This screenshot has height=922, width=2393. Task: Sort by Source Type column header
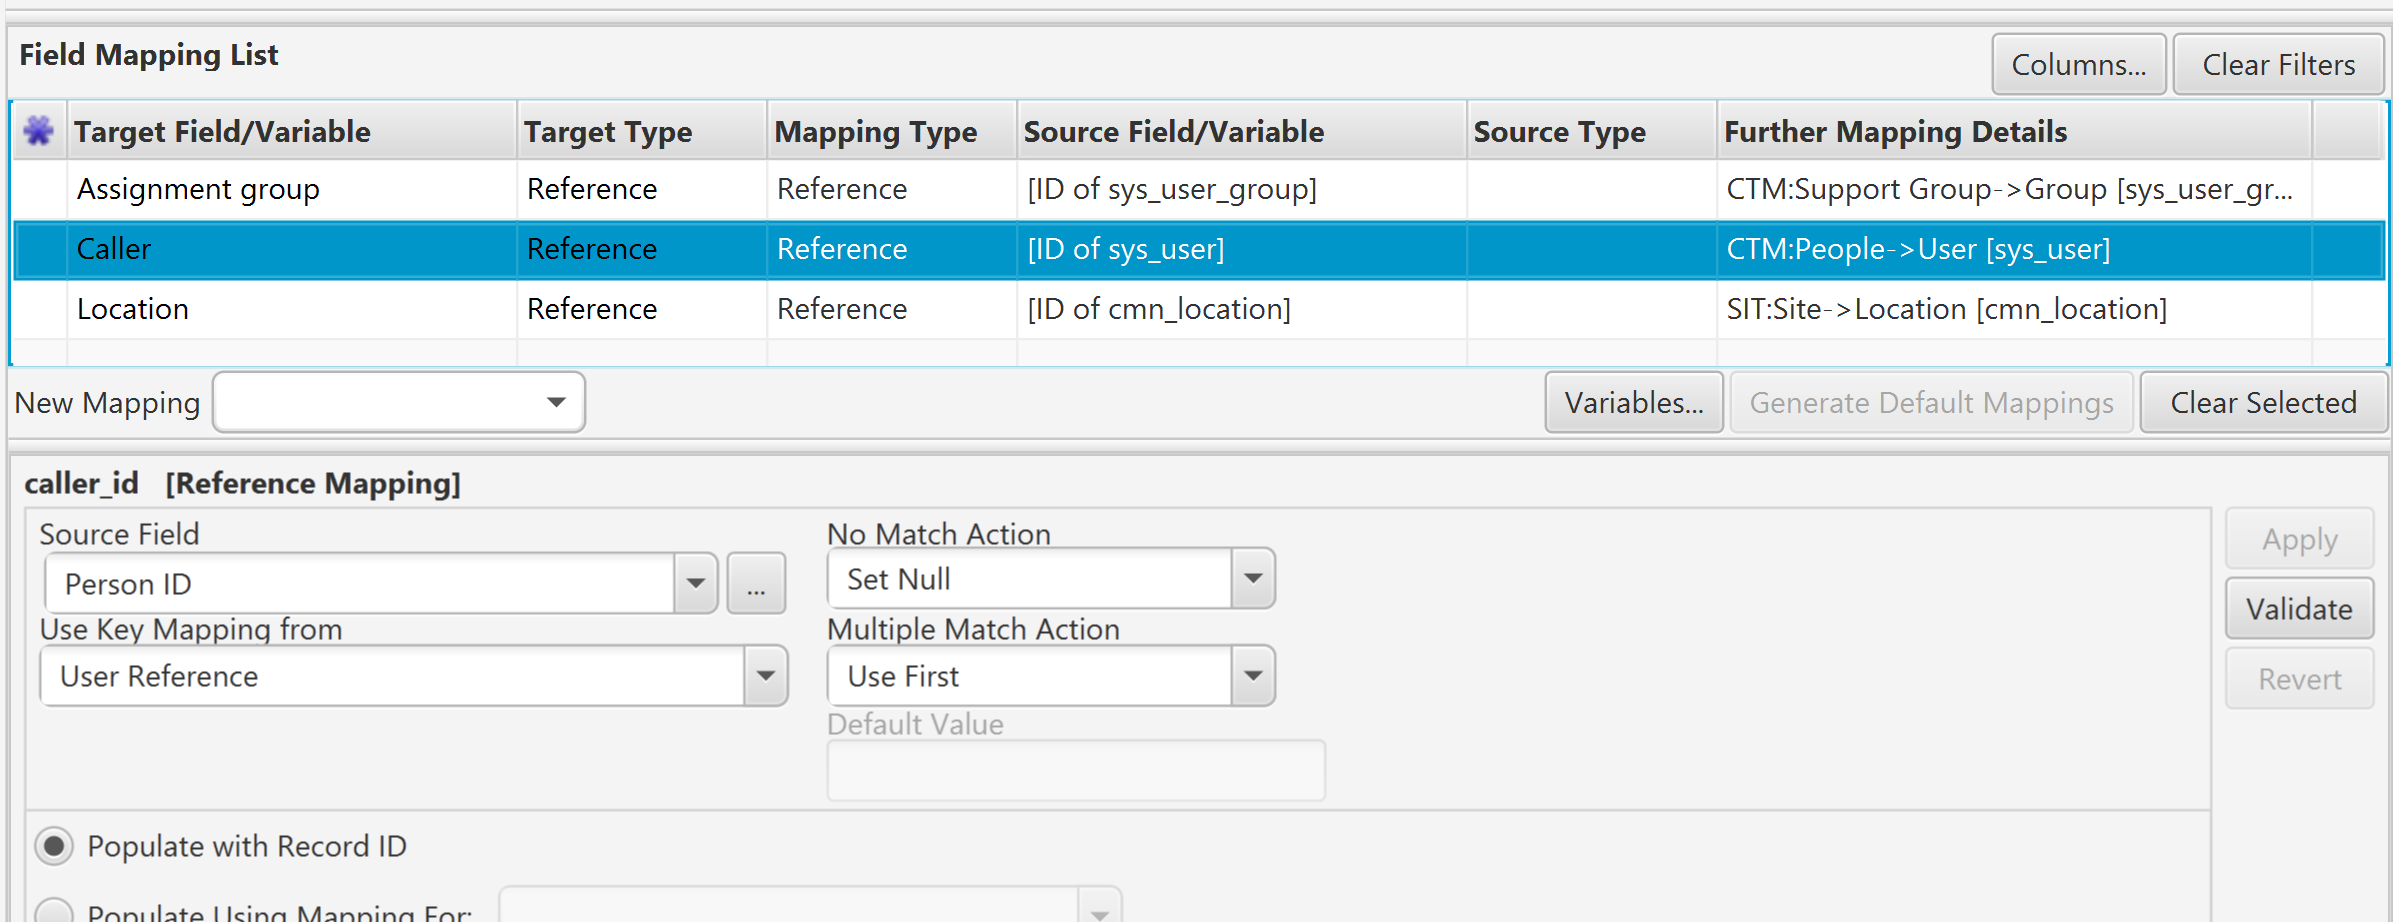1592,131
